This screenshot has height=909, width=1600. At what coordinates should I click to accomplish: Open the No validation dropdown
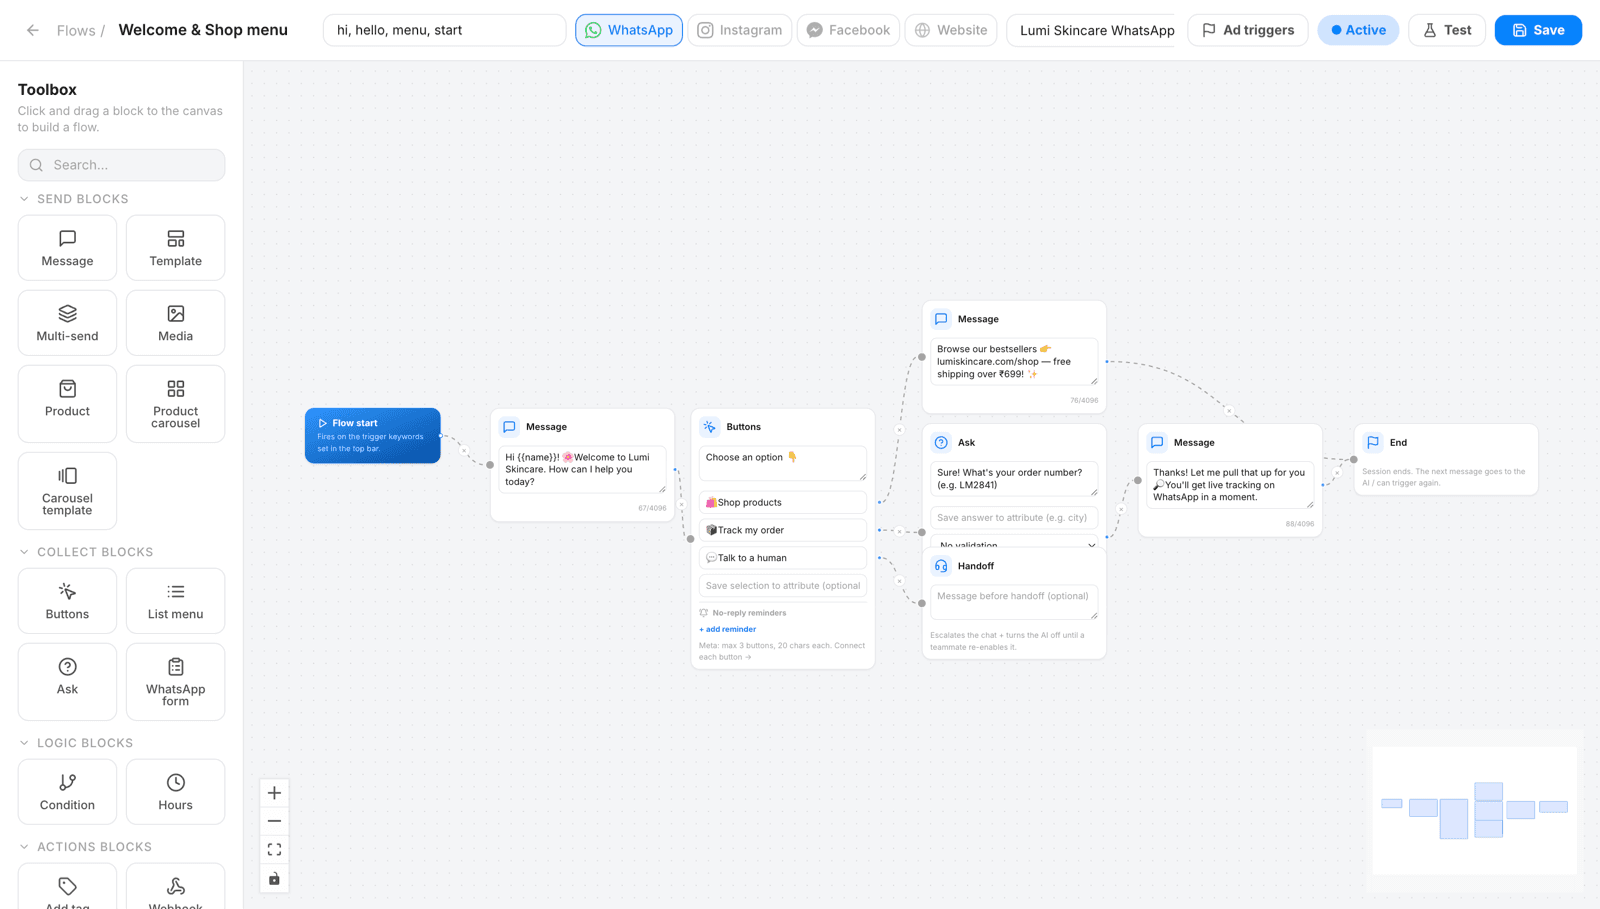click(1014, 544)
